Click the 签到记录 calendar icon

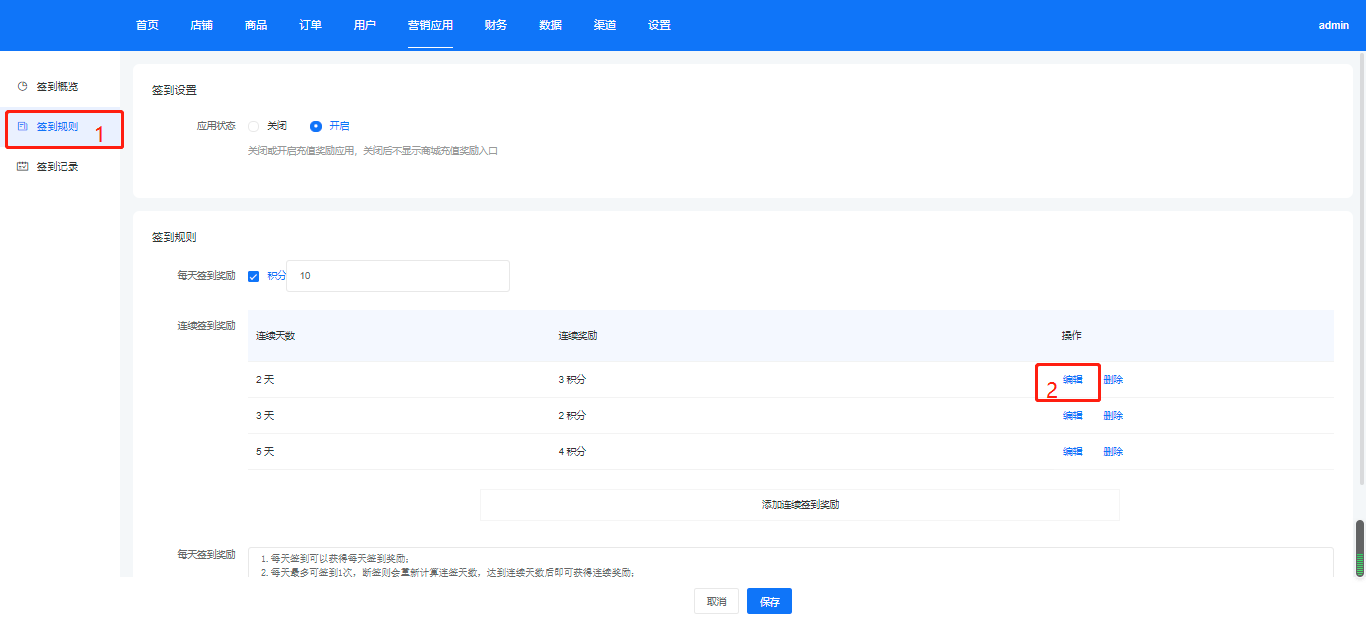tap(22, 167)
